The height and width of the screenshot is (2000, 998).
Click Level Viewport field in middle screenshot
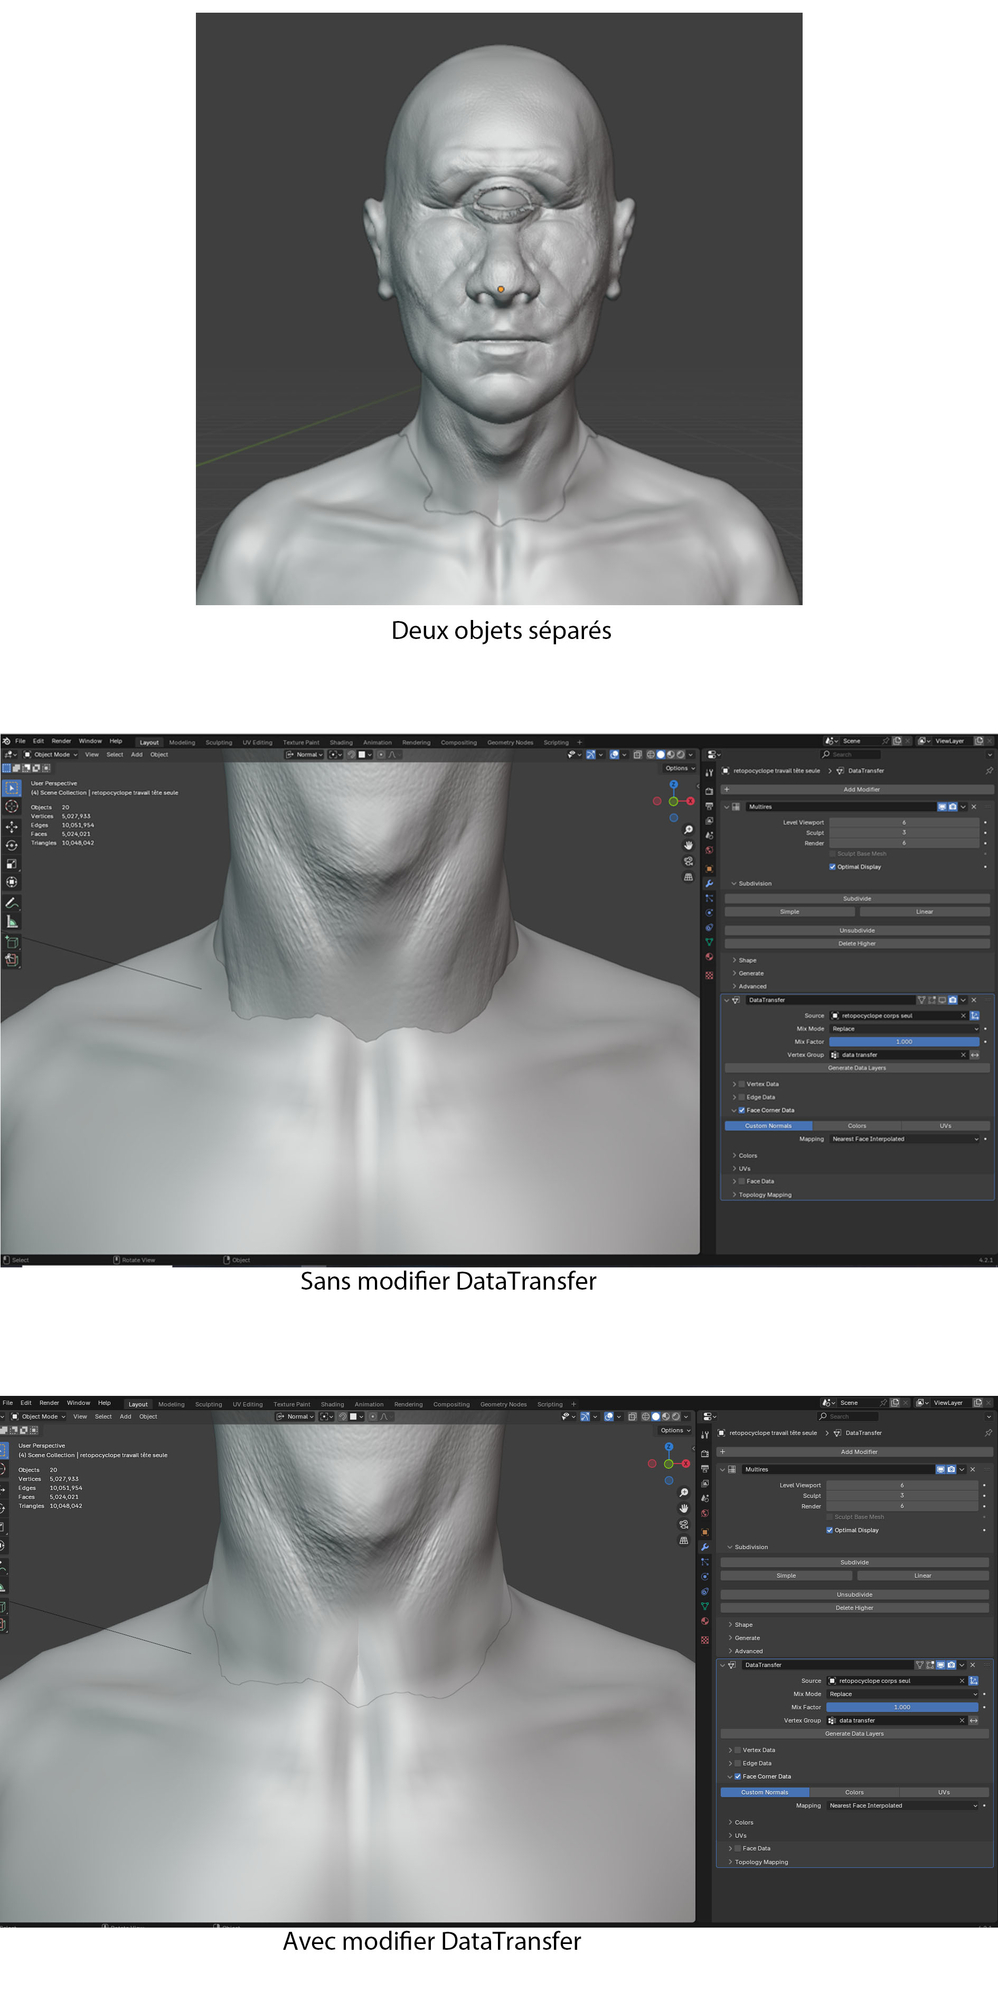pyautogui.click(x=904, y=822)
